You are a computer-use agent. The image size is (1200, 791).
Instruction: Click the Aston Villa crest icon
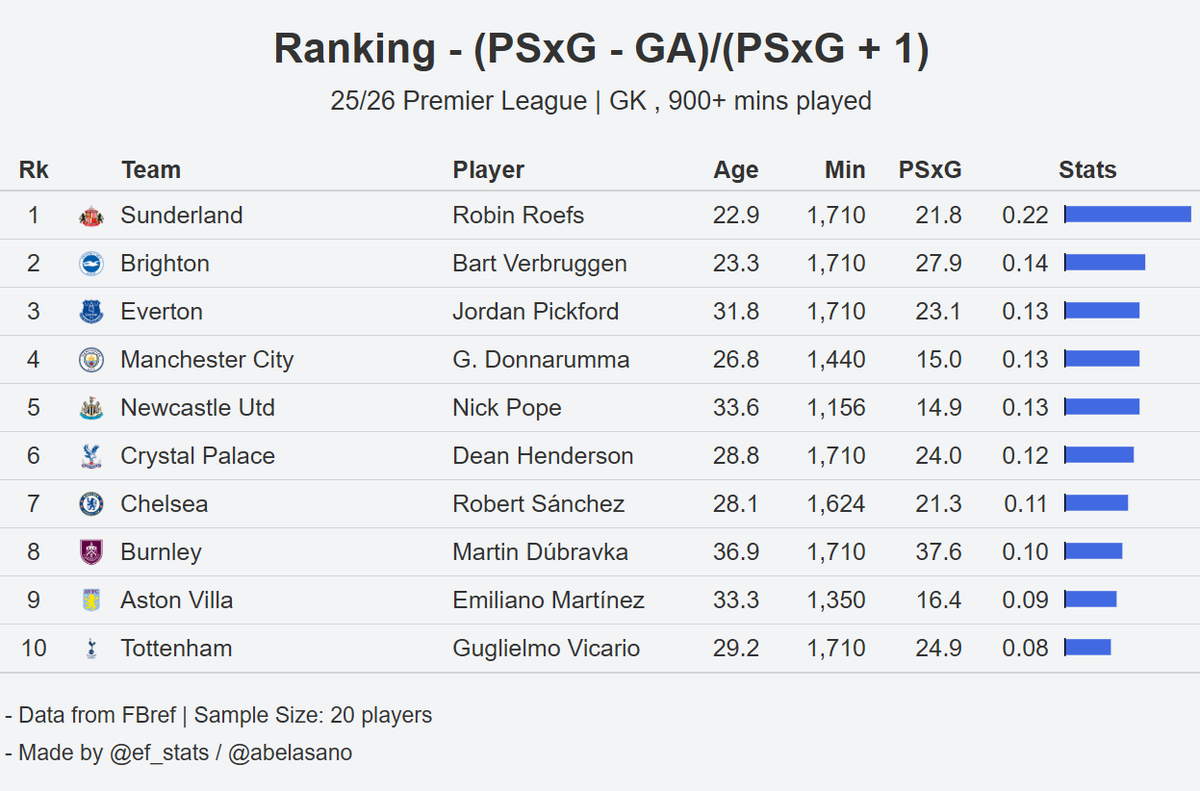[91, 600]
